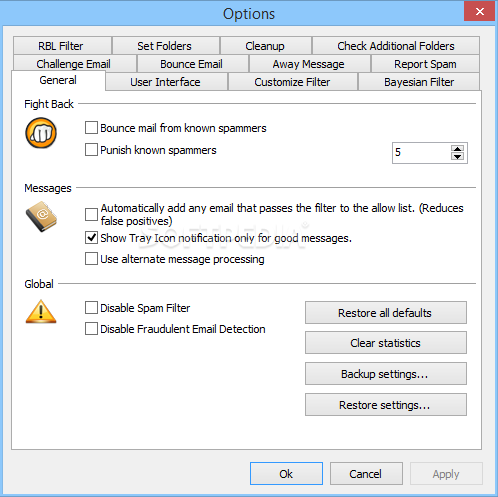The image size is (498, 497).
Task: Switch to the Set Folders tab
Action: pos(166,46)
